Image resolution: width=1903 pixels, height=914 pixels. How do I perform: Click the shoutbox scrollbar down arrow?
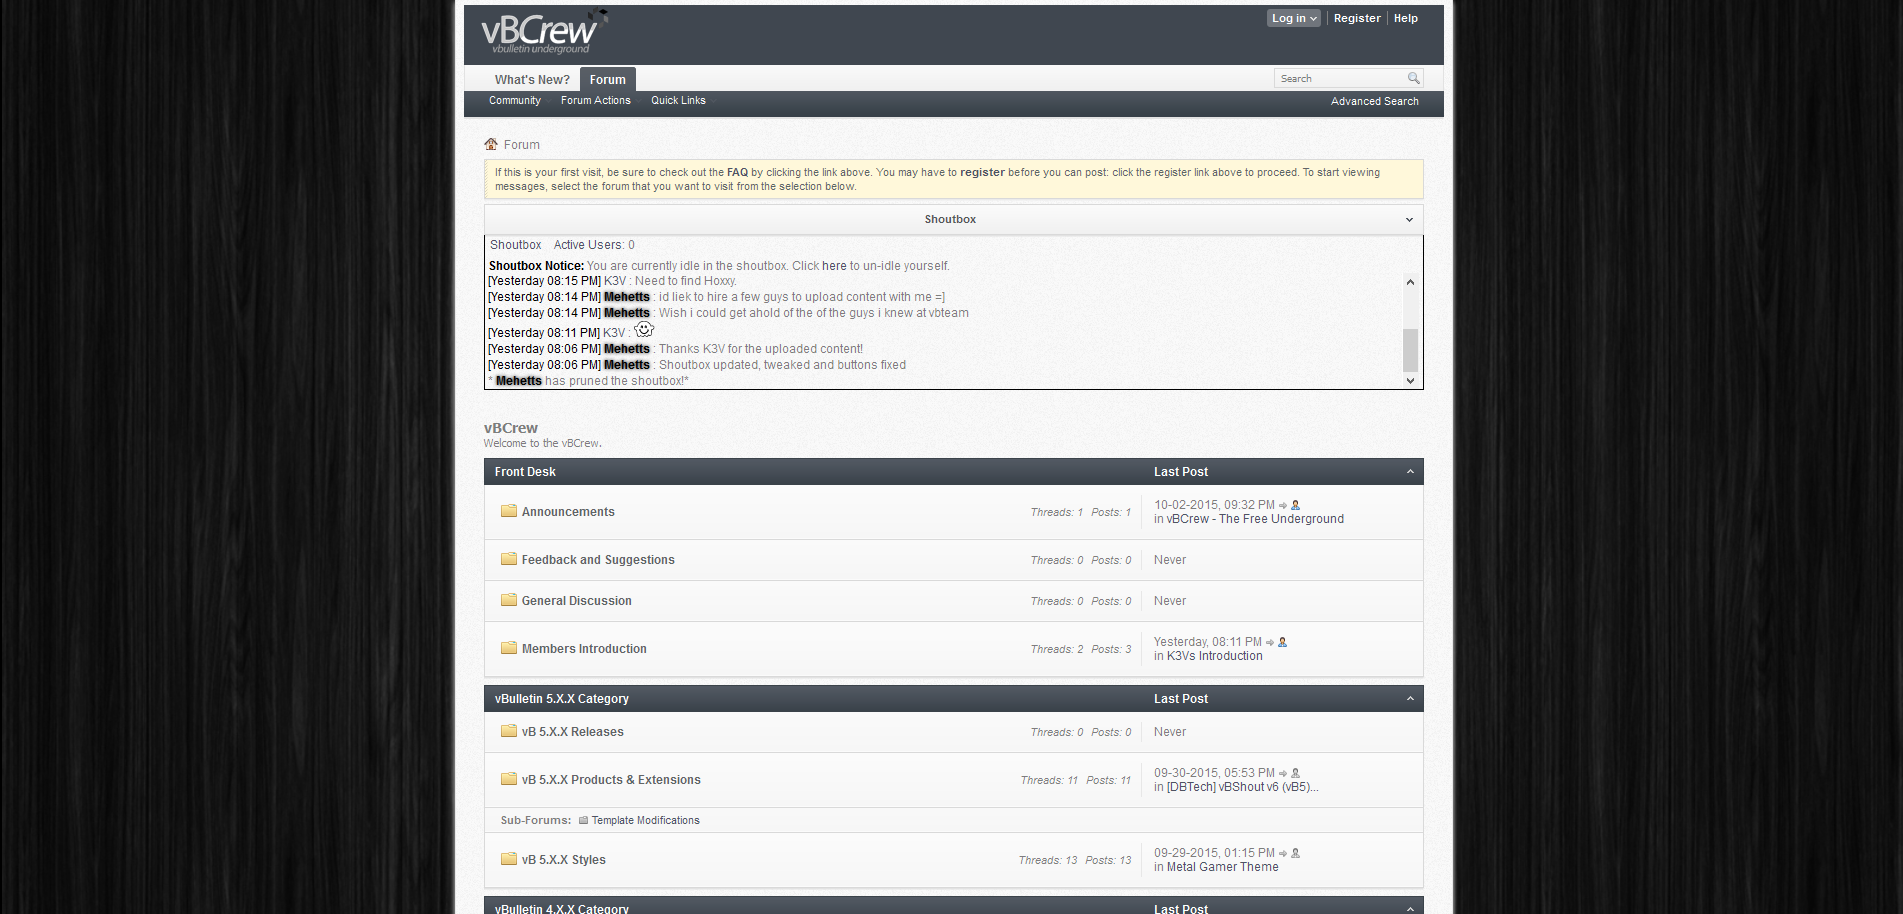pyautogui.click(x=1410, y=381)
